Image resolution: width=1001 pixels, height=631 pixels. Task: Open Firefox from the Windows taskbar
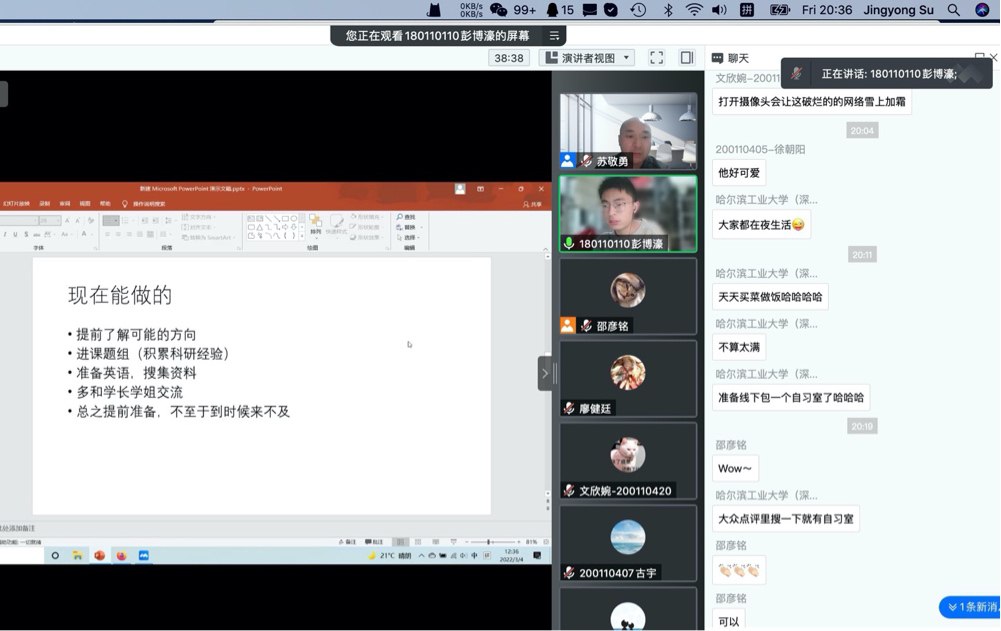[x=120, y=556]
